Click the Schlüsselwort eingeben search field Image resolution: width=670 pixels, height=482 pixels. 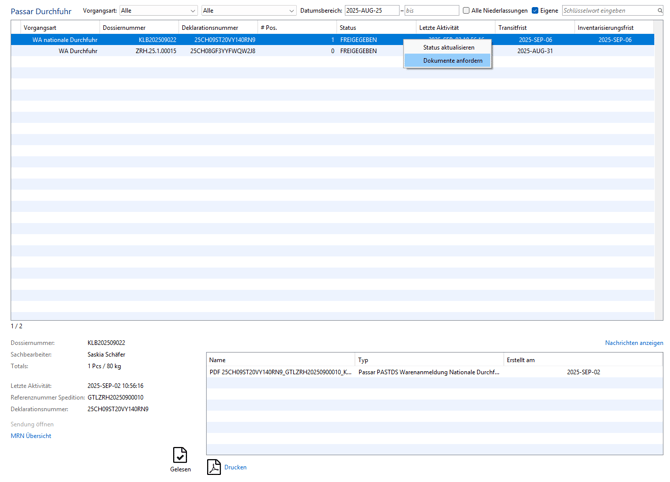(610, 11)
